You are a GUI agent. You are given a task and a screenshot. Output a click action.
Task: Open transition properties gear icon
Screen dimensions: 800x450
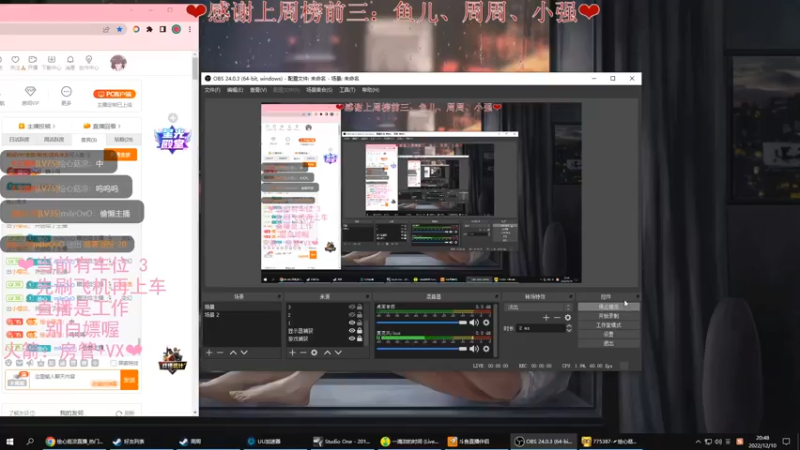[x=568, y=317]
